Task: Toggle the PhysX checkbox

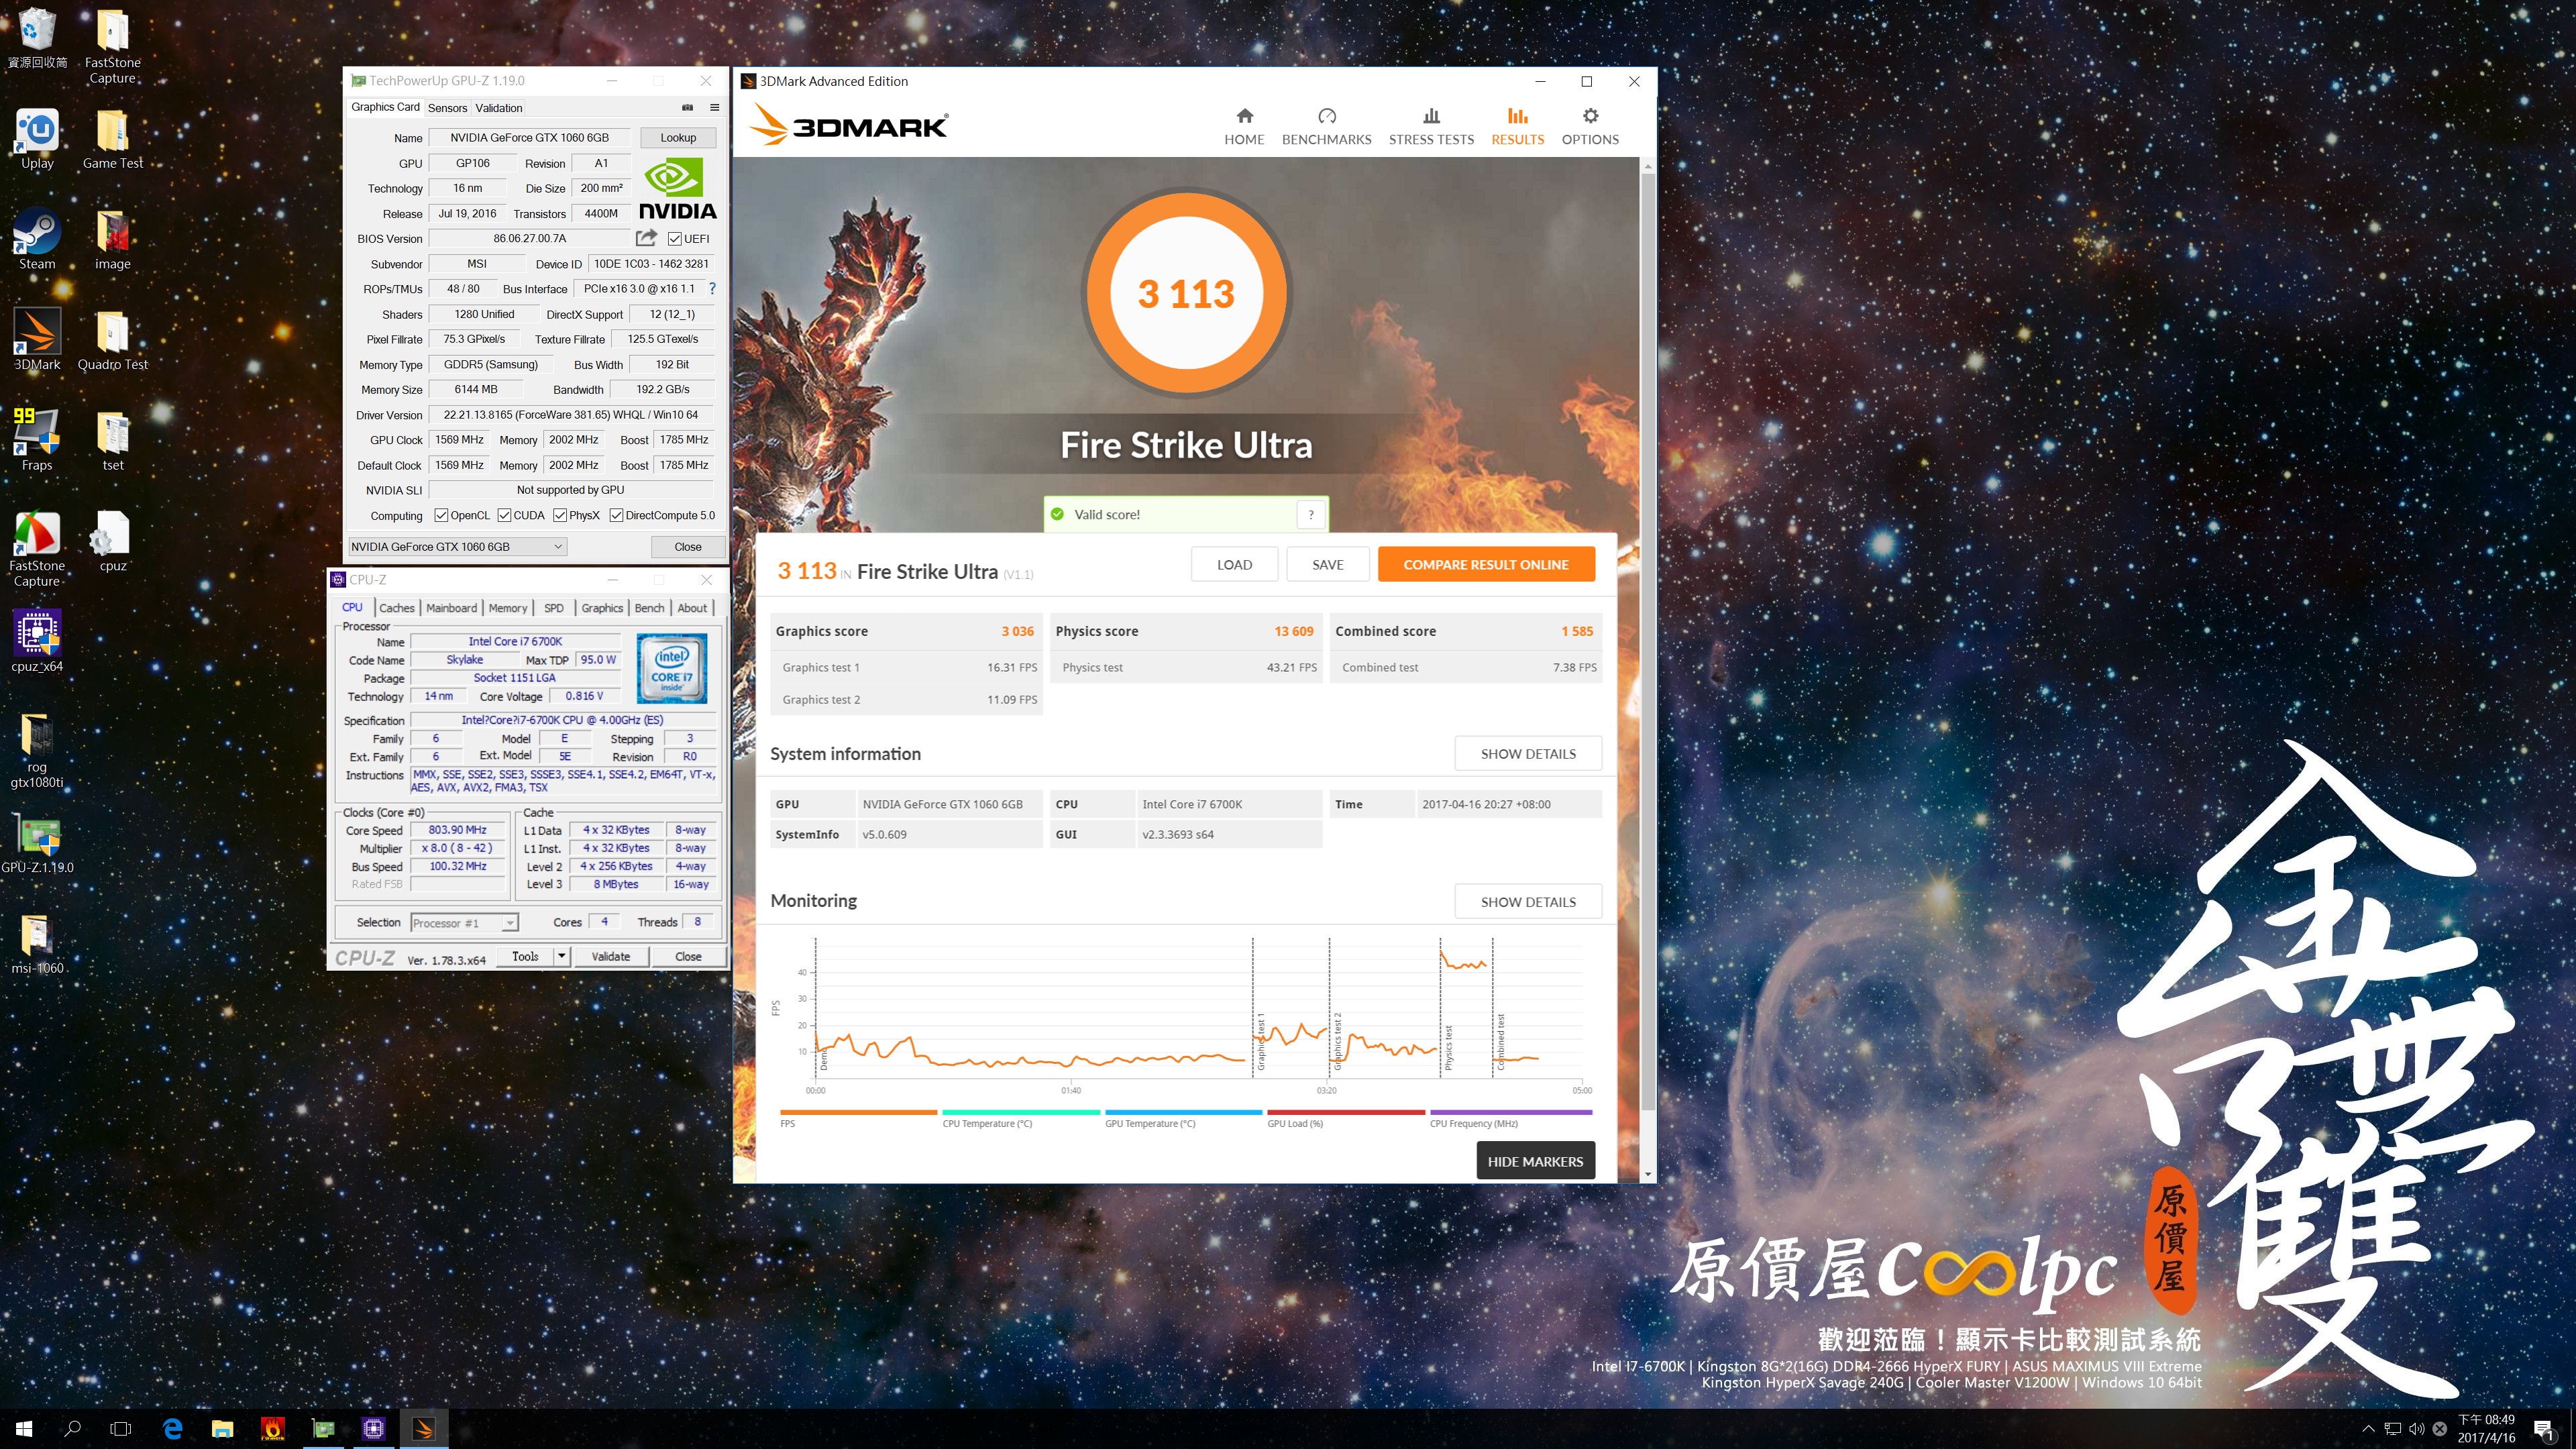Action: pyautogui.click(x=560, y=516)
